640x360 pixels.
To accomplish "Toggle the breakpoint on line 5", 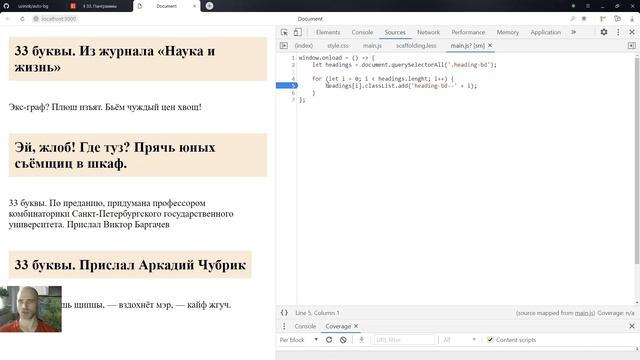I will pos(287,85).
